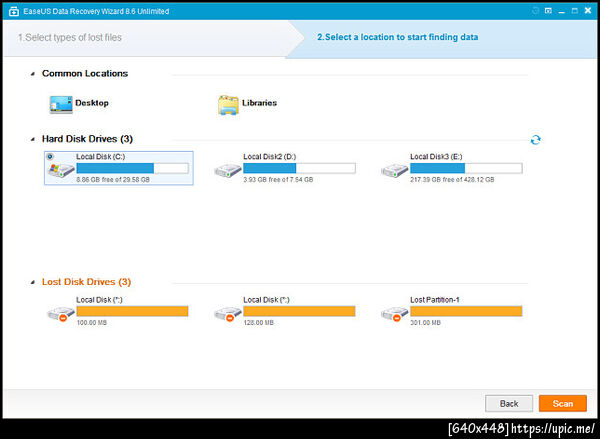Click the orange bar of Lost Partition-1
Screen dimensions: 600x439
point(466,311)
